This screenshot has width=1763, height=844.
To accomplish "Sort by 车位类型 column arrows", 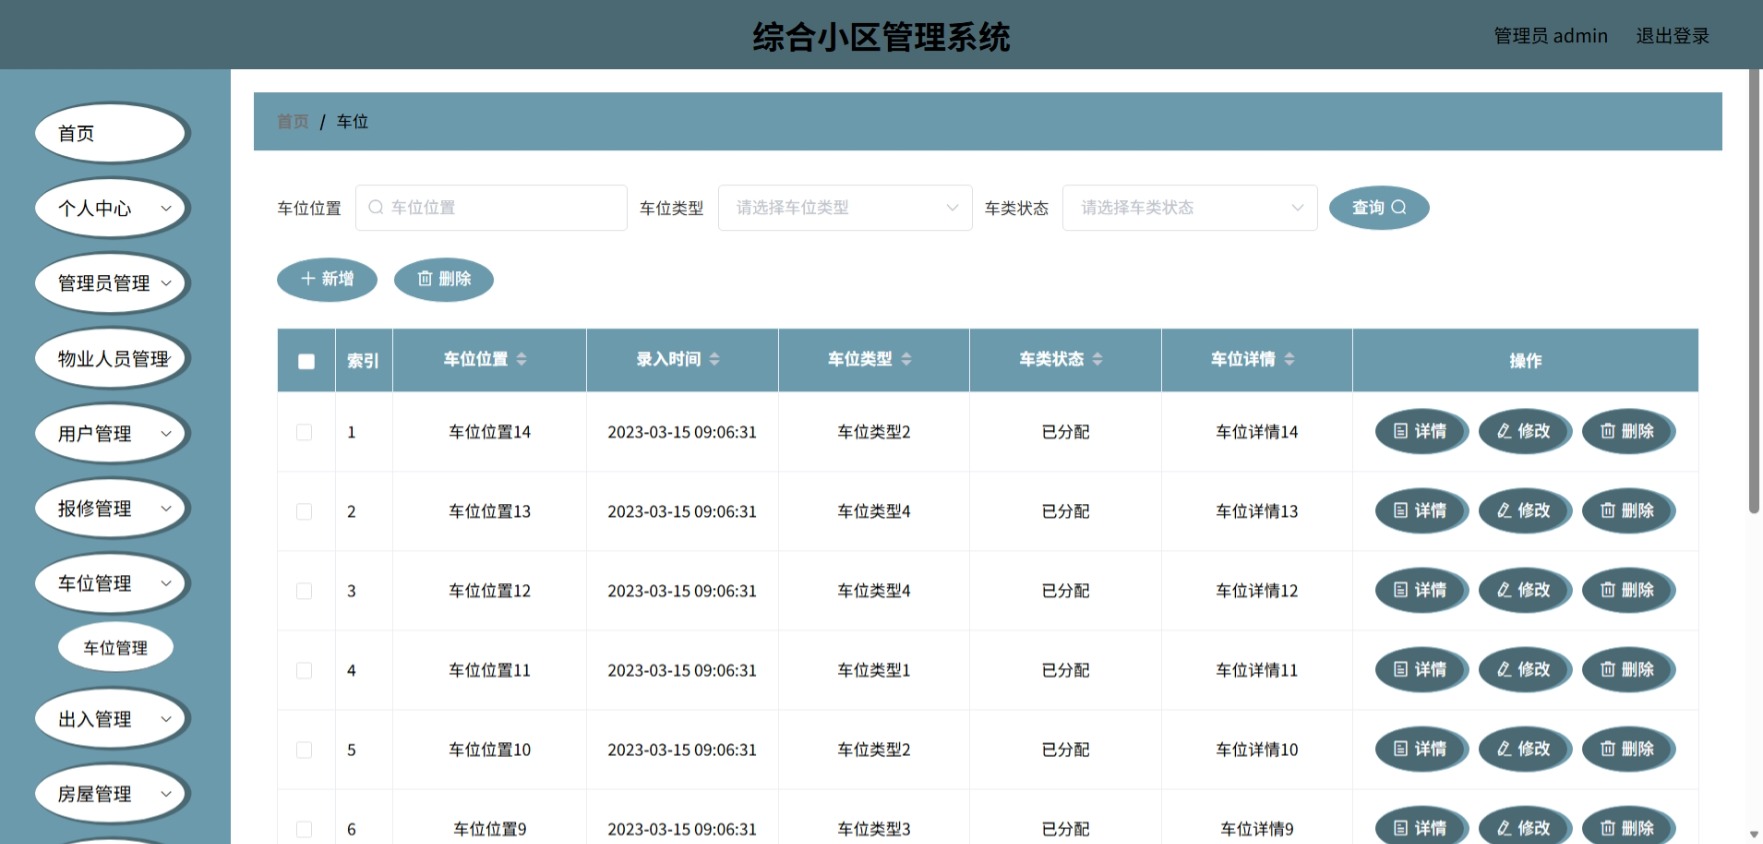I will point(907,359).
